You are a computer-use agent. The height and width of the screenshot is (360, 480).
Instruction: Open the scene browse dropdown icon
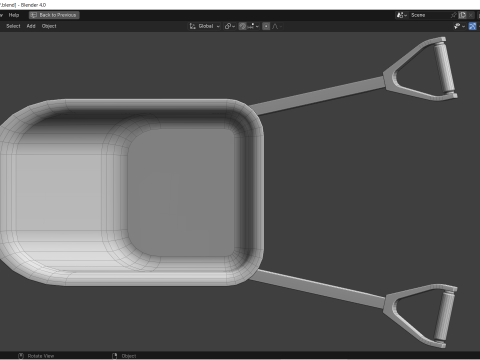[401, 15]
